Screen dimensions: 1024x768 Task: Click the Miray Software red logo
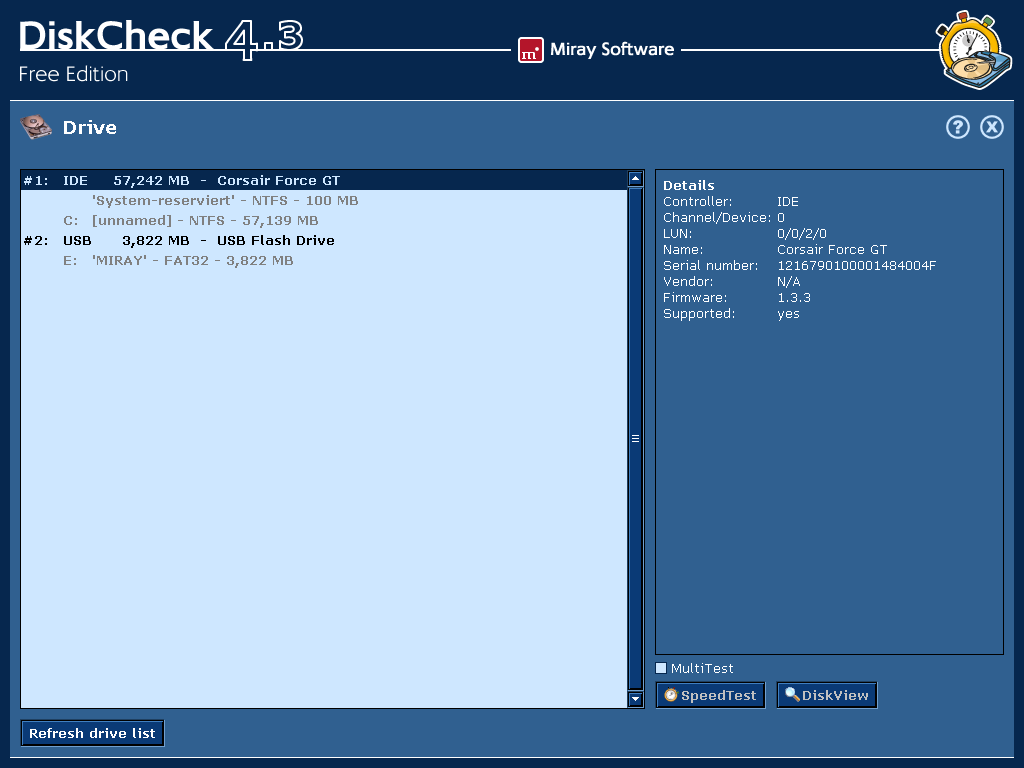(x=530, y=50)
